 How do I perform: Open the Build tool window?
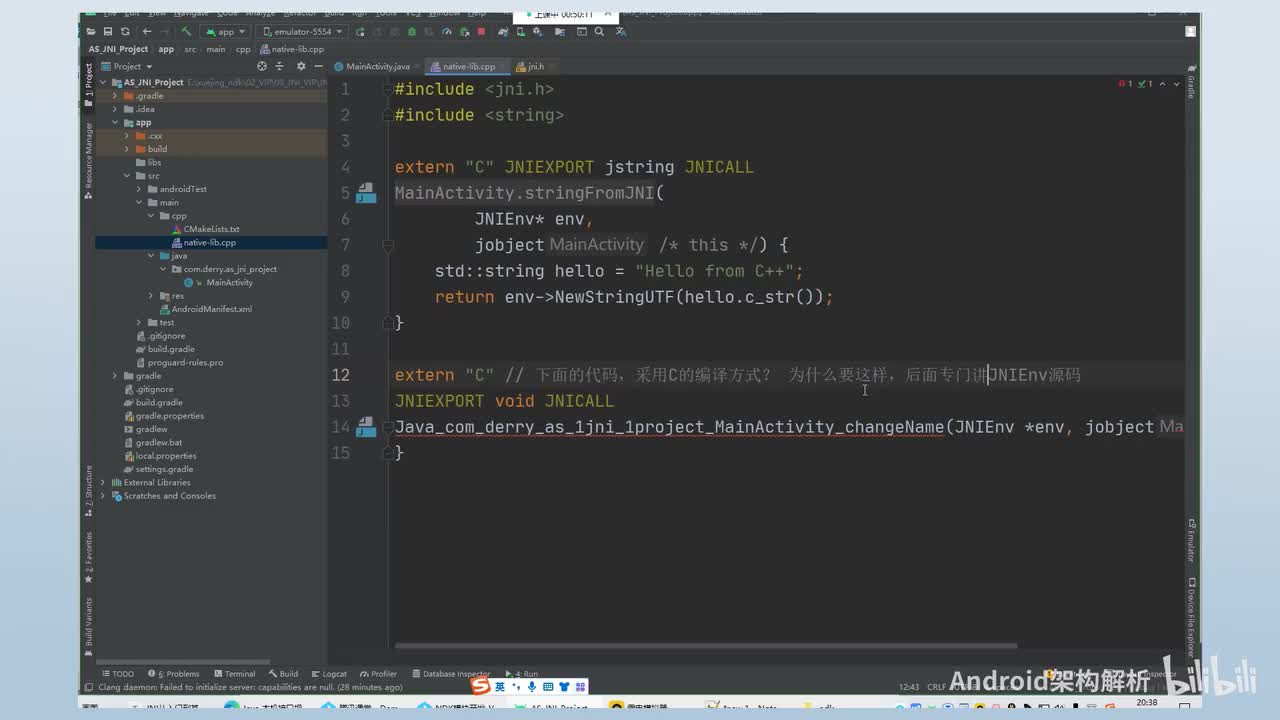(284, 674)
